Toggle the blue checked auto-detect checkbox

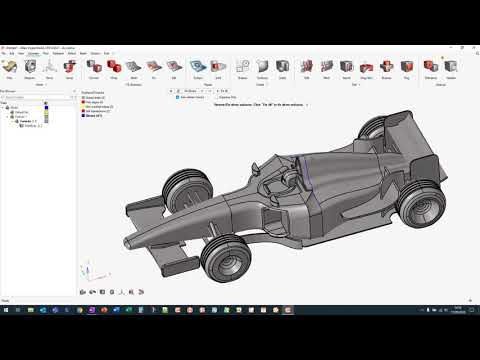click(x=178, y=97)
